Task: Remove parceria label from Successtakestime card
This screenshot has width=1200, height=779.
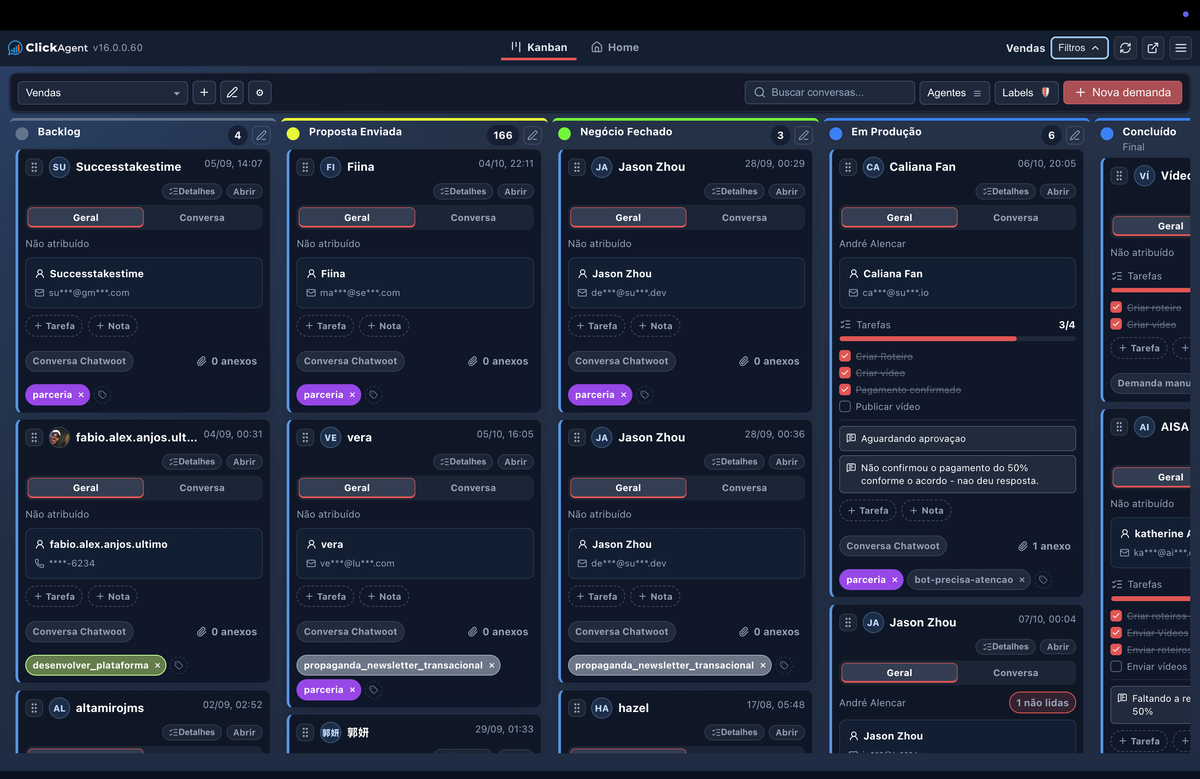Action: point(81,395)
